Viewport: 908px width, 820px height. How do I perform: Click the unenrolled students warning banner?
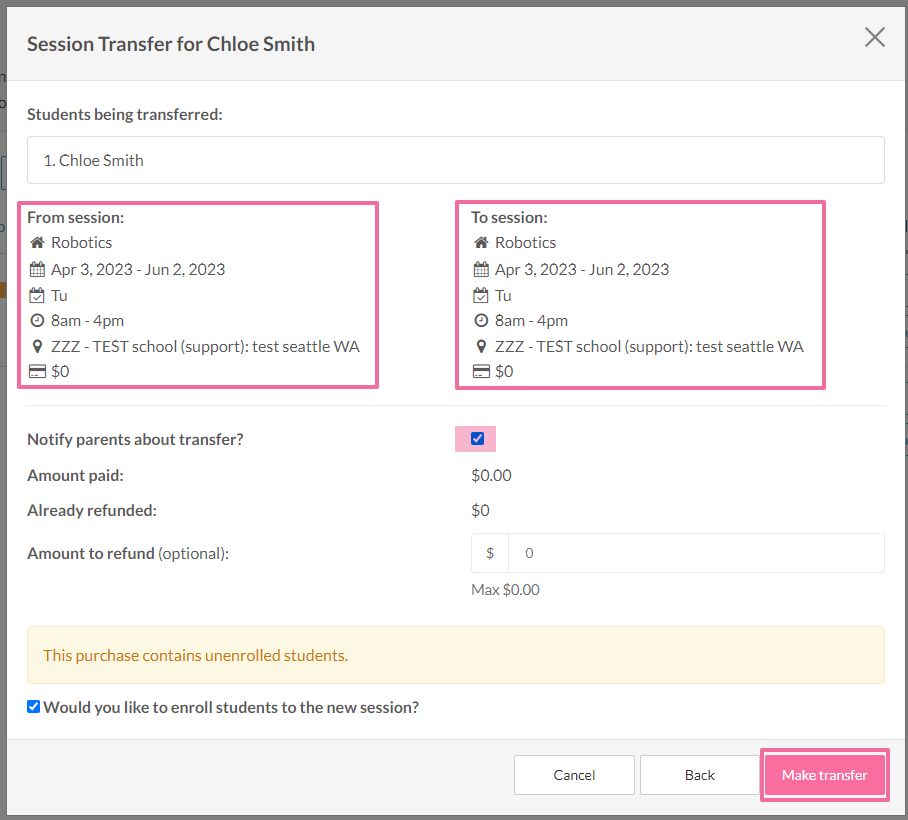coord(456,655)
